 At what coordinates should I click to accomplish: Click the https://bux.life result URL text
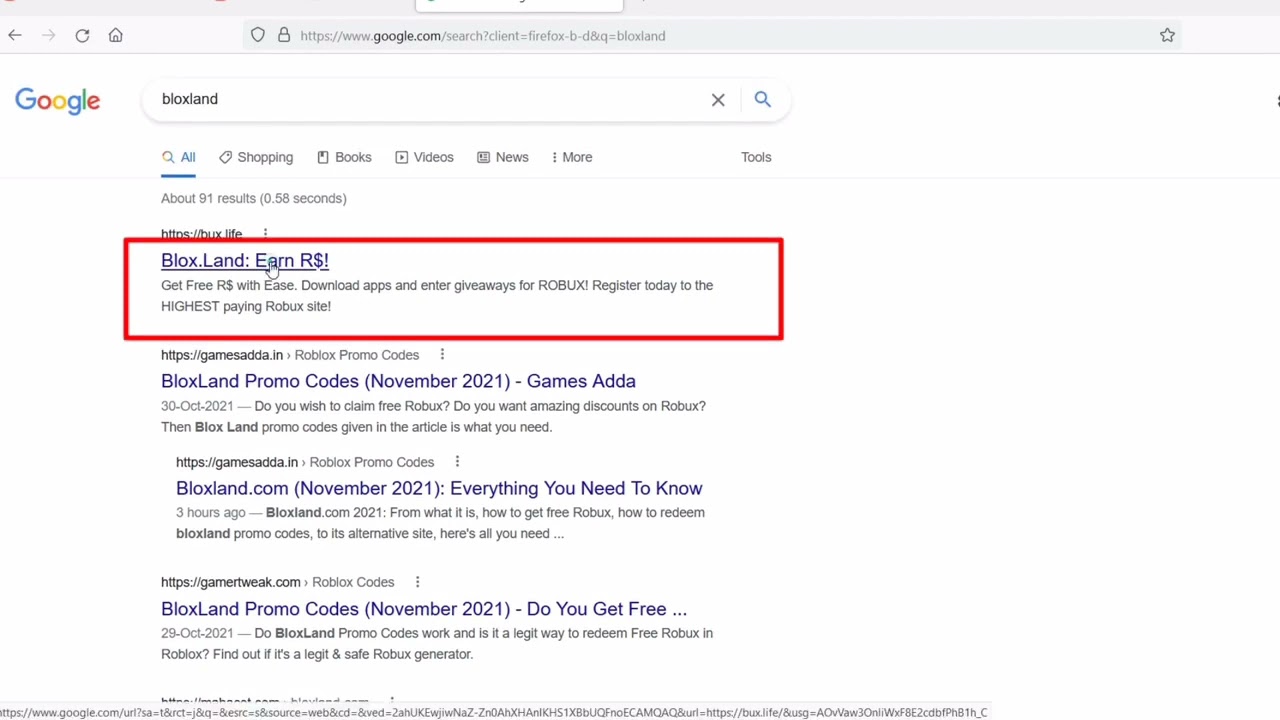tap(201, 234)
